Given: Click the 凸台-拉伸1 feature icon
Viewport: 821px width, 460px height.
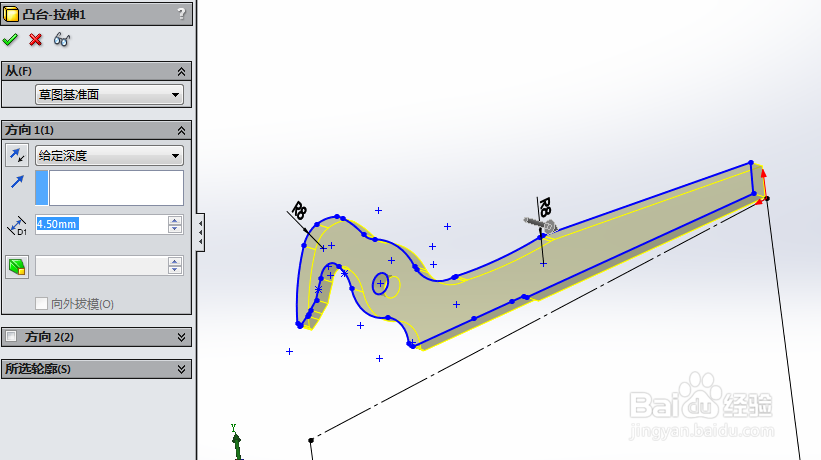Looking at the screenshot, I should pyautogui.click(x=11, y=14).
